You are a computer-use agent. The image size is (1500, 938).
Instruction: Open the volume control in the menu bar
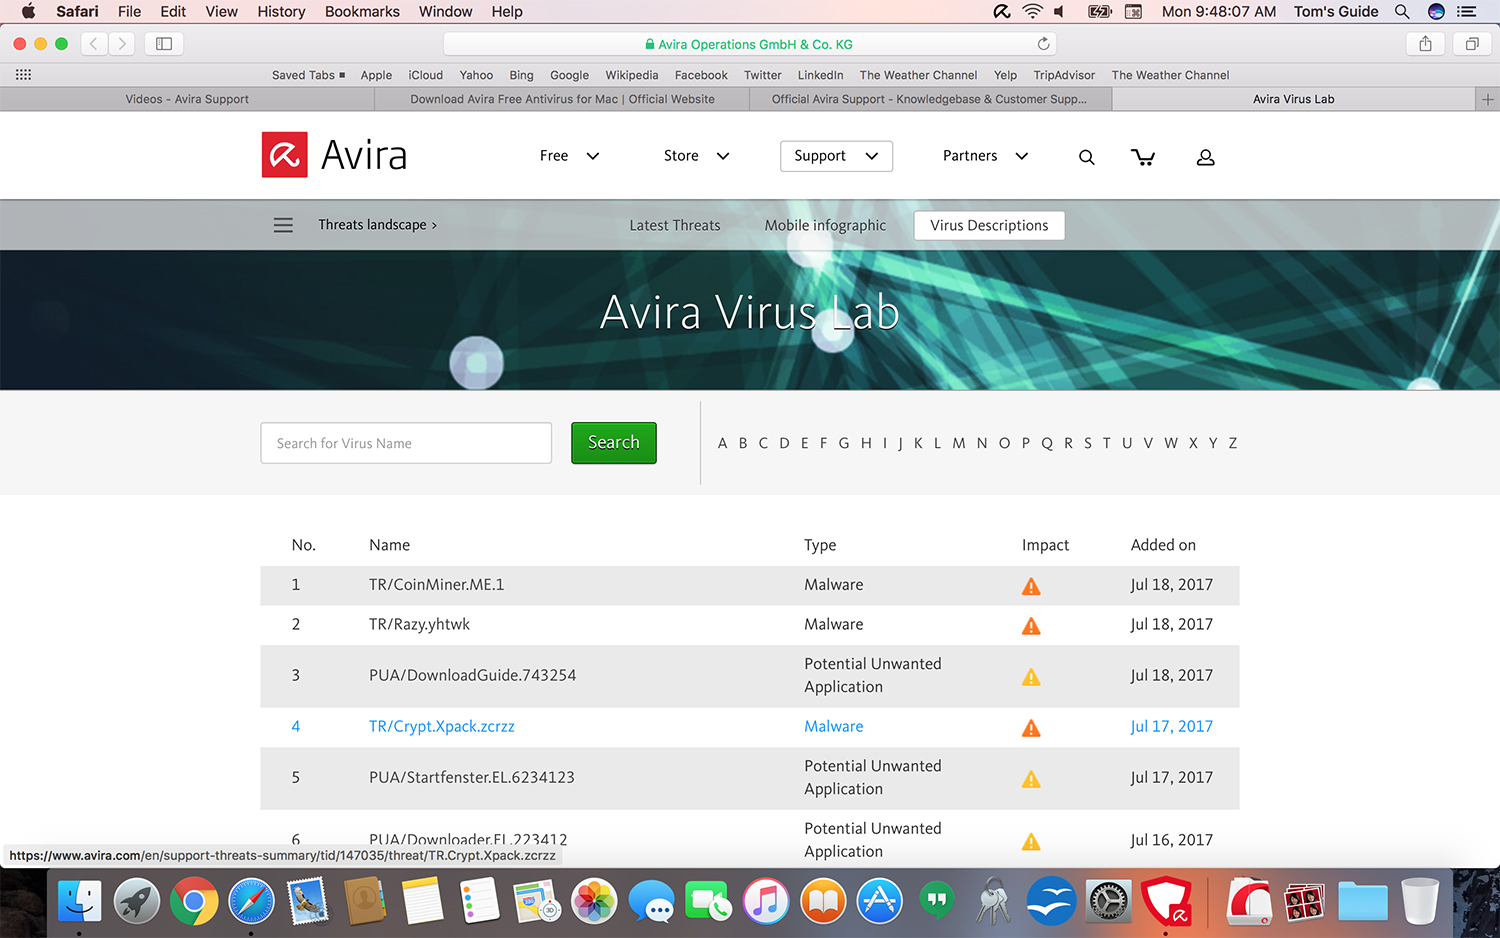1060,12
